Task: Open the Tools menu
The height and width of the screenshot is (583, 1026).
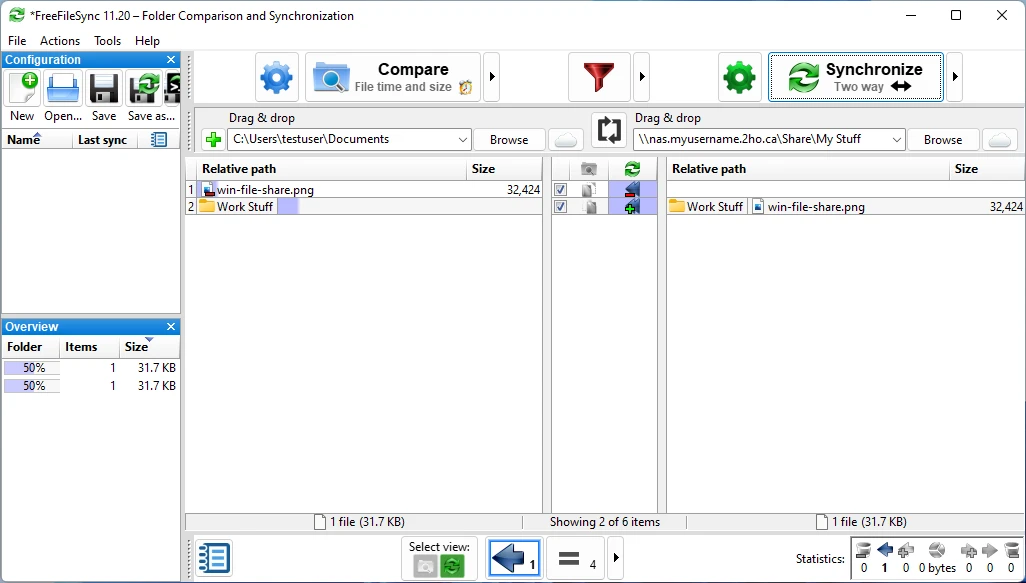Action: 107,41
